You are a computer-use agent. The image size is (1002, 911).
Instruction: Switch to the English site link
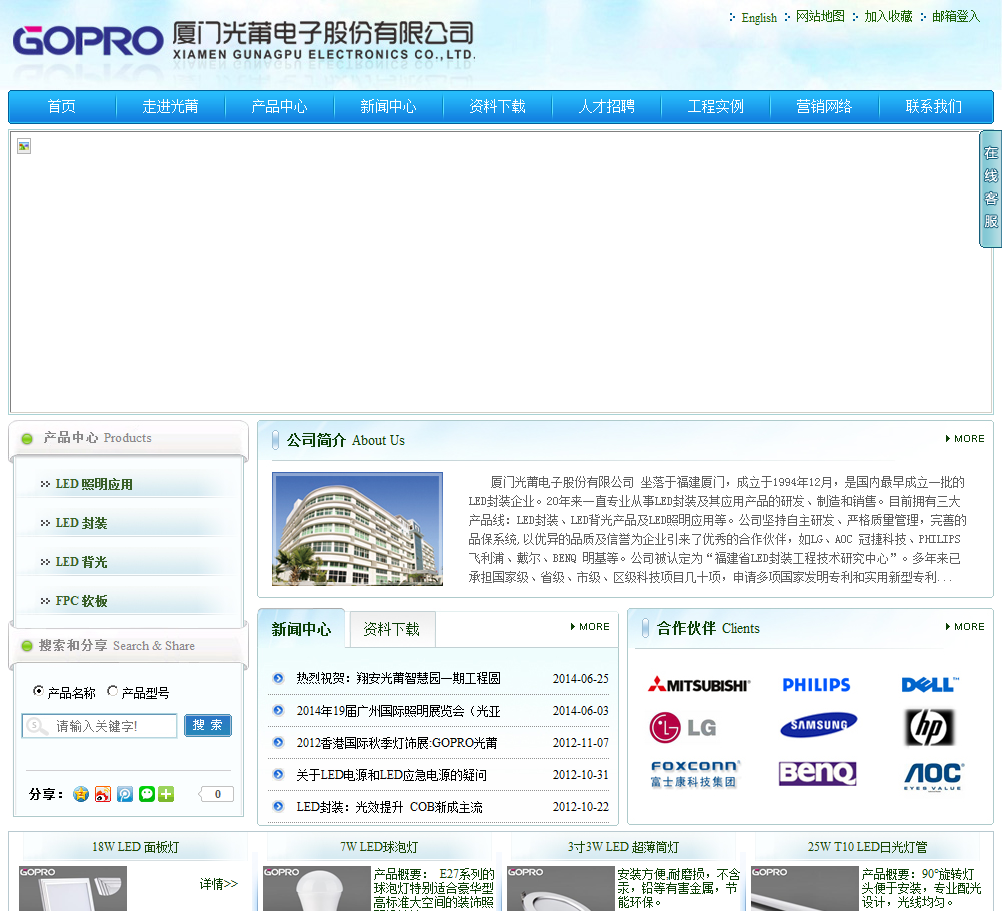(x=759, y=18)
